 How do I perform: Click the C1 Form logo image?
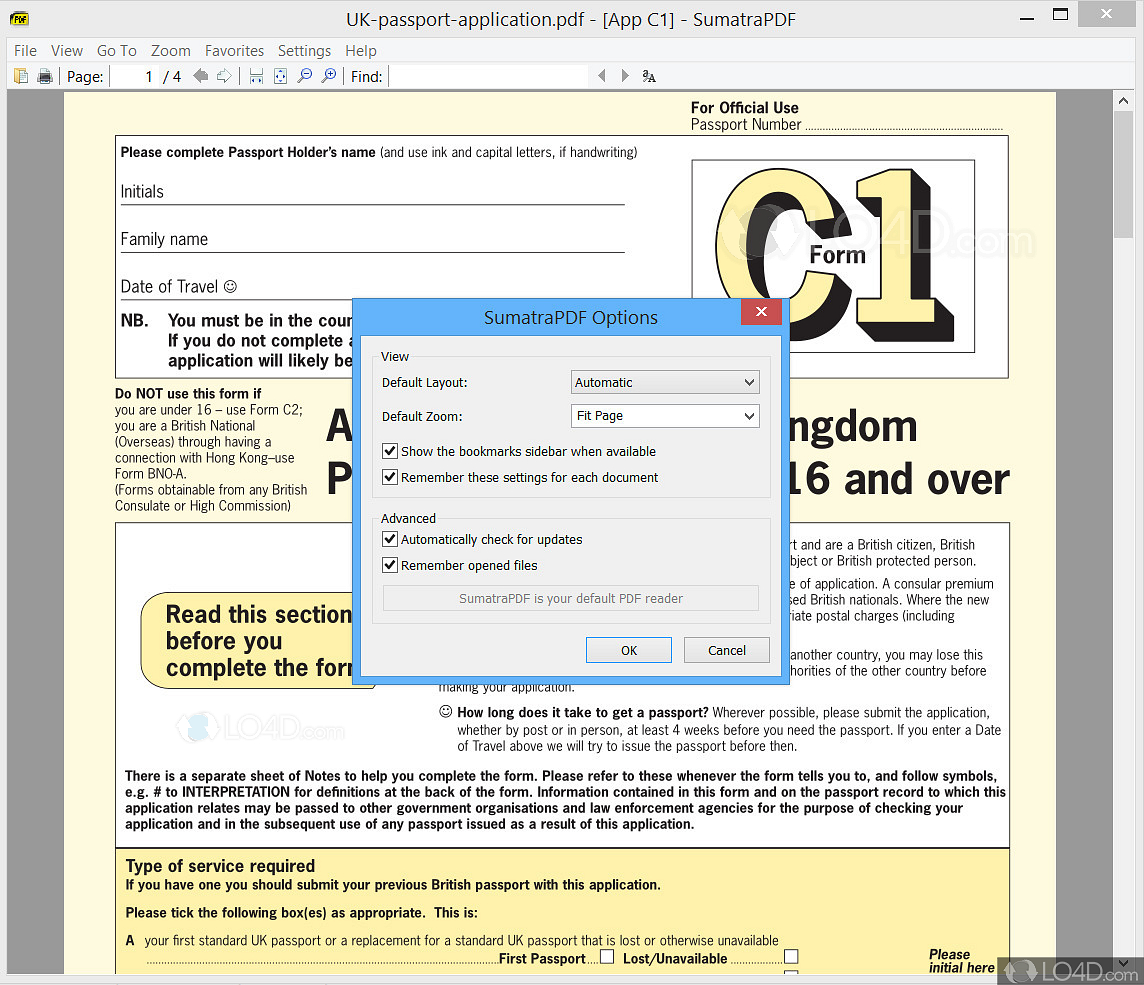pyautogui.click(x=832, y=256)
